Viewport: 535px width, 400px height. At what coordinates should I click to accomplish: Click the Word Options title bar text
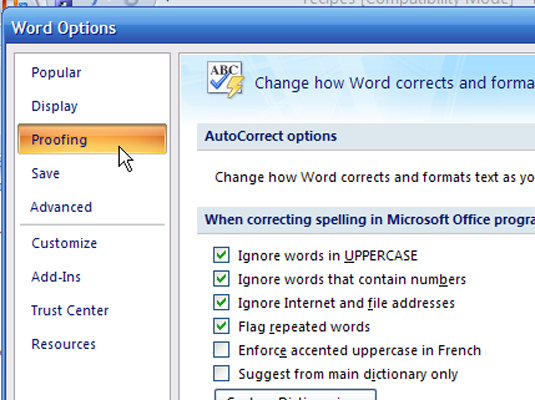[x=64, y=28]
